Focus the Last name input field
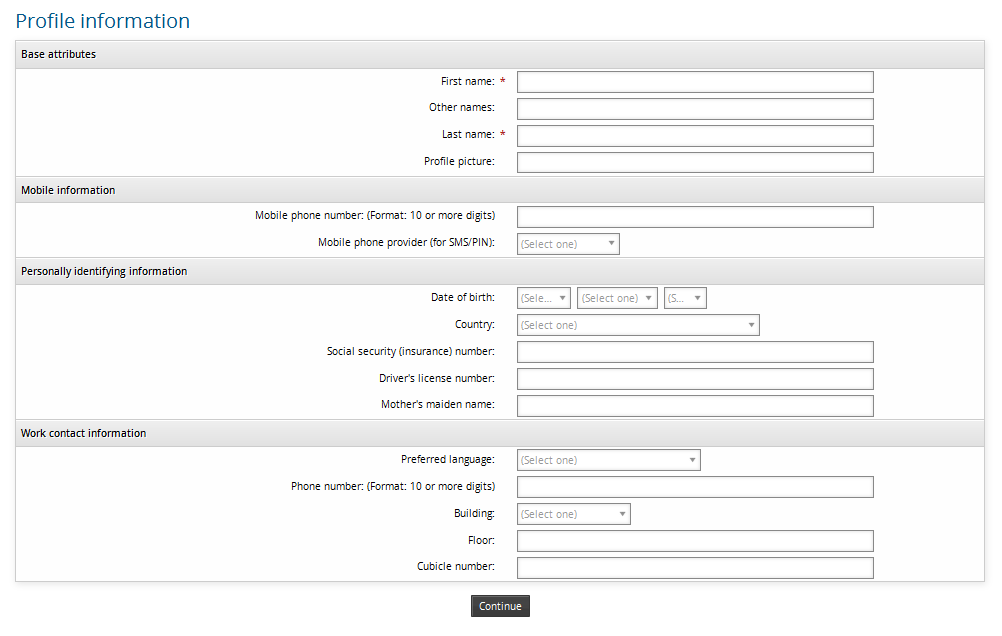Screen dimensions: 1002x636 pyautogui.click(x=695, y=135)
